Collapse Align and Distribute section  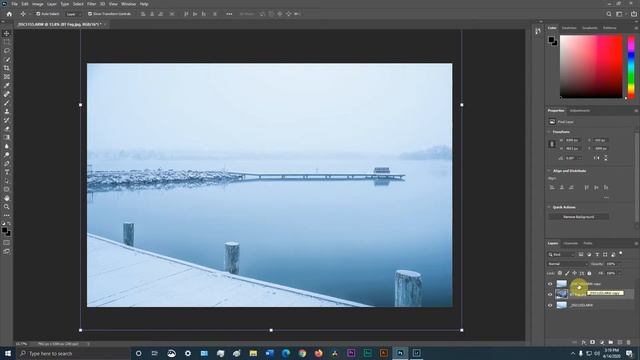pos(549,171)
